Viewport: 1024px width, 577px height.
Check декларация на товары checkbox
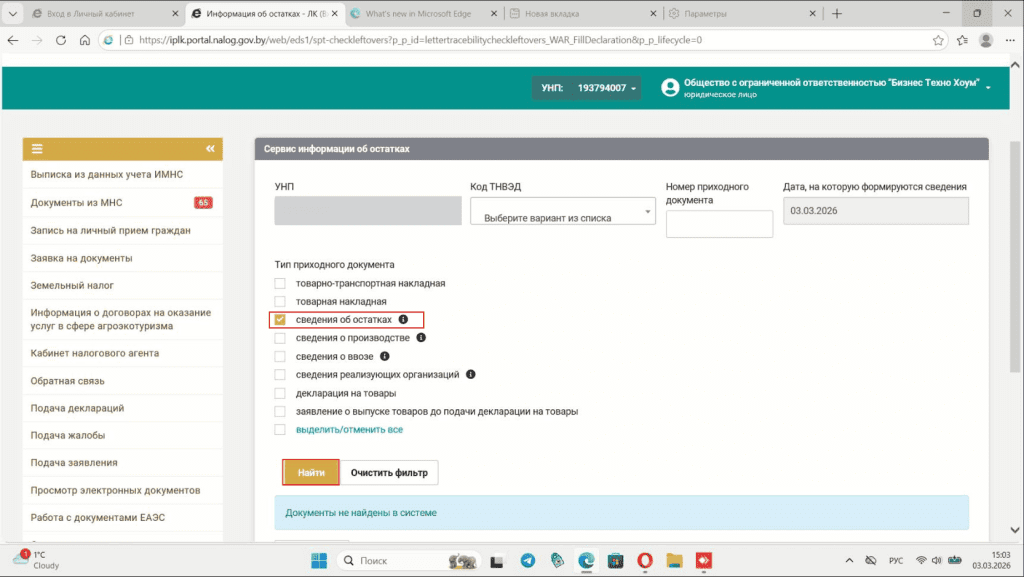point(280,393)
